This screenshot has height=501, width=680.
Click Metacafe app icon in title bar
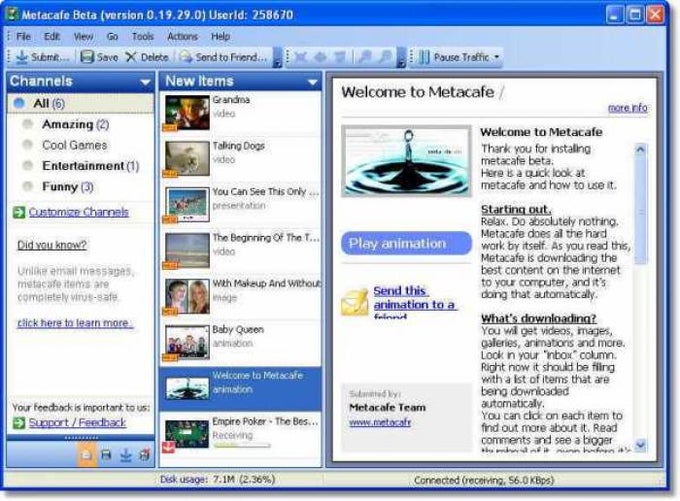pos(12,14)
